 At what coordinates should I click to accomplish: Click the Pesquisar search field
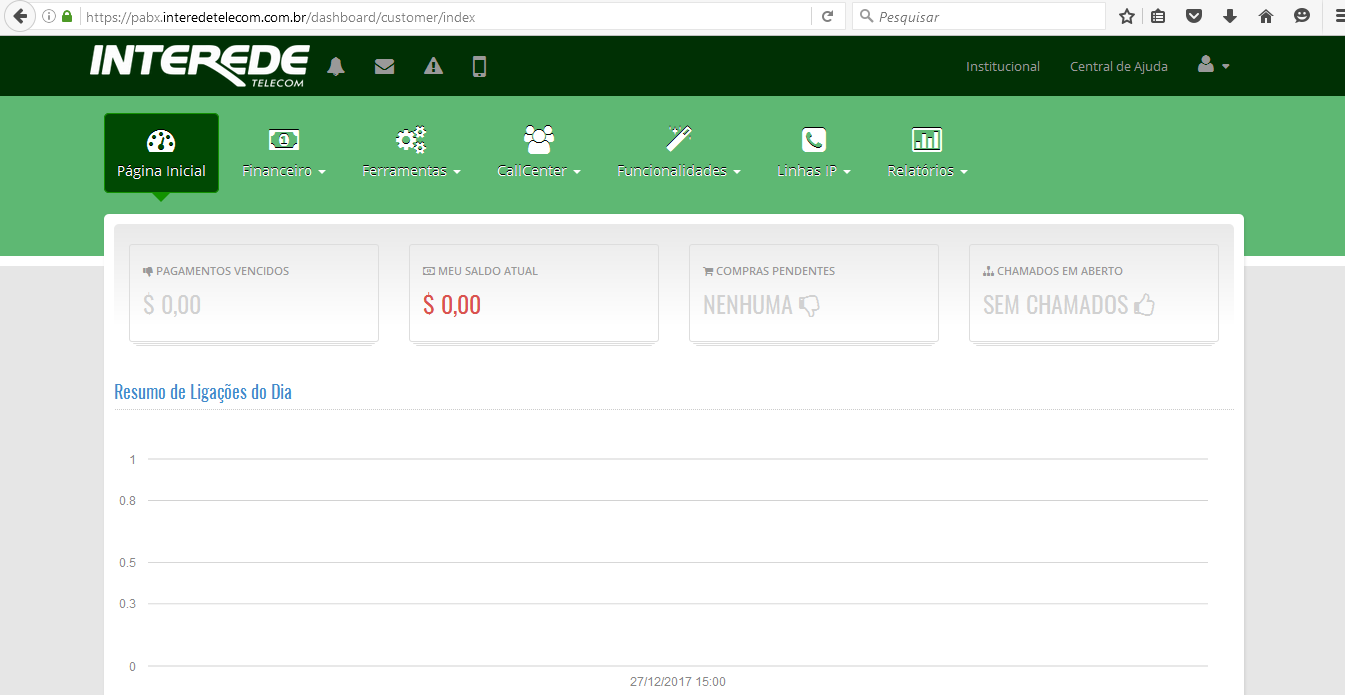coord(985,16)
